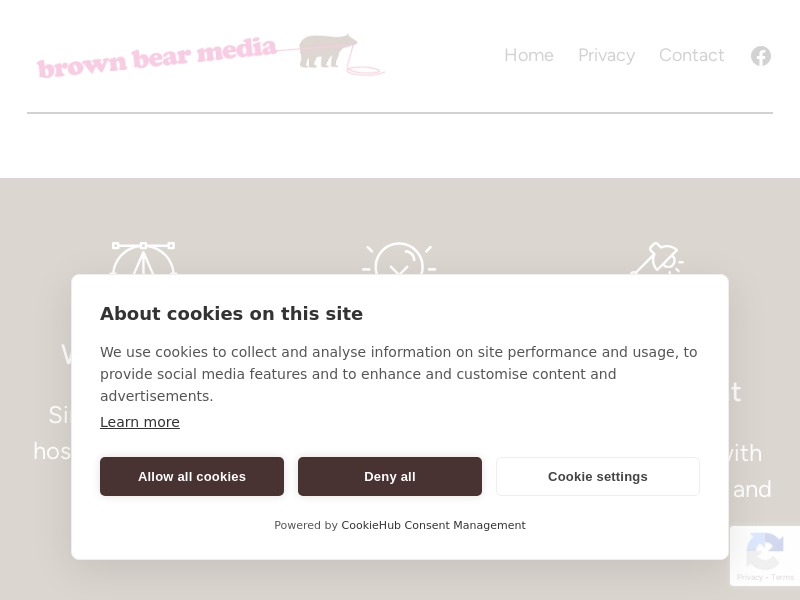This screenshot has width=800, height=600.
Task: Follow the Learn more link
Action: (140, 422)
